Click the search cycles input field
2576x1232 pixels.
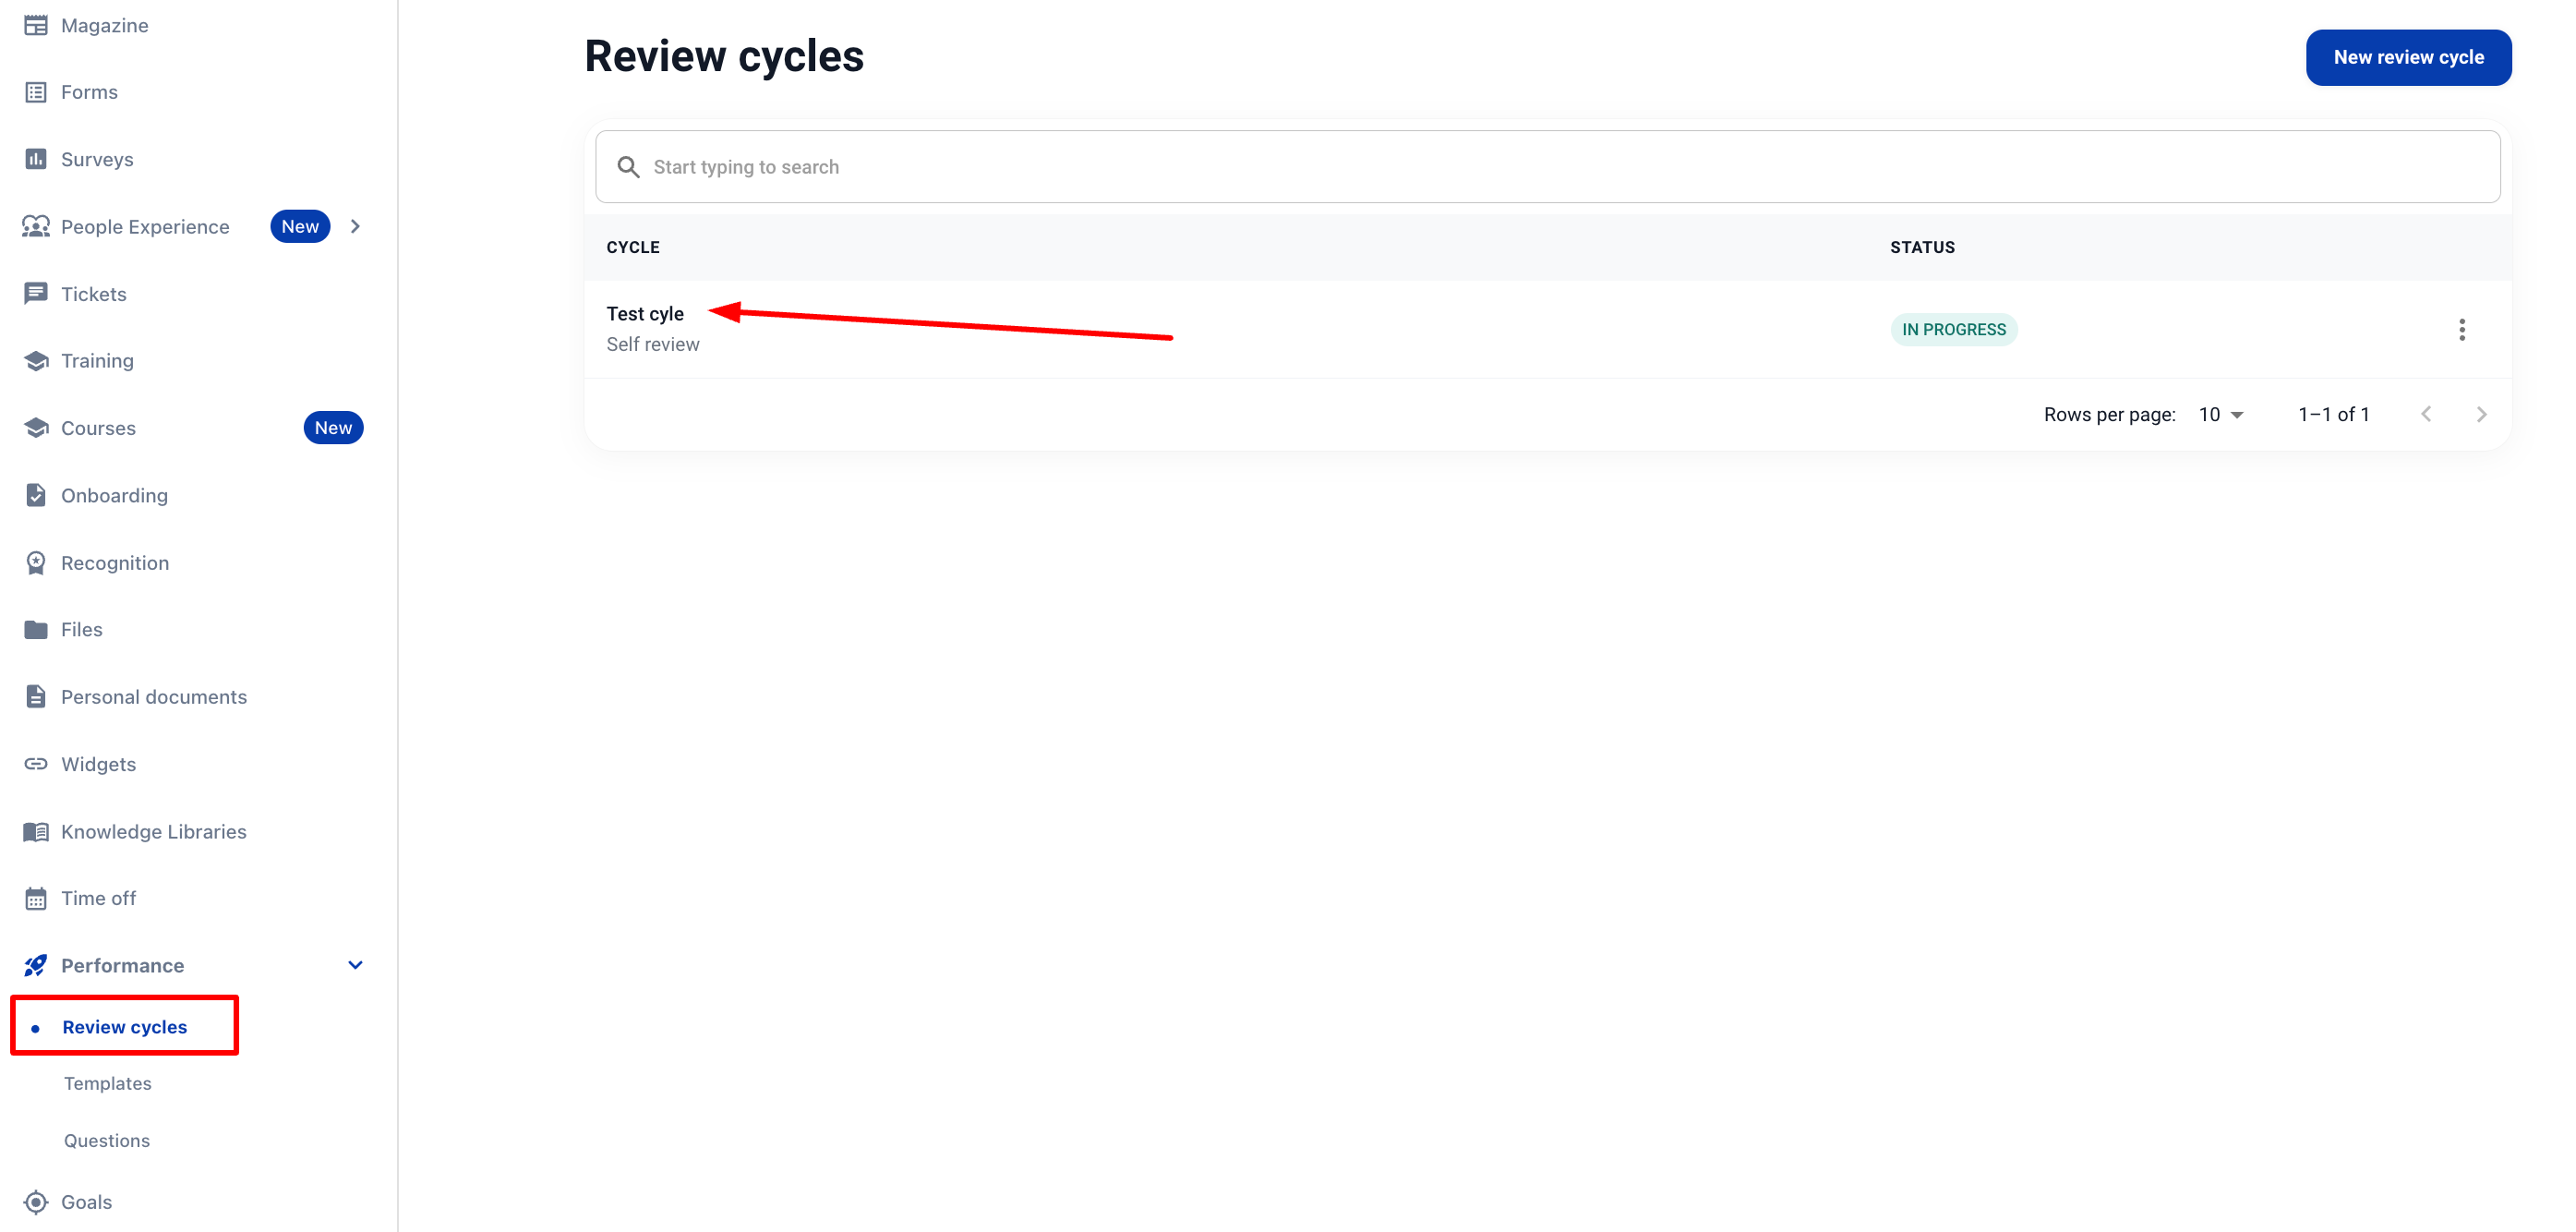point(1546,167)
